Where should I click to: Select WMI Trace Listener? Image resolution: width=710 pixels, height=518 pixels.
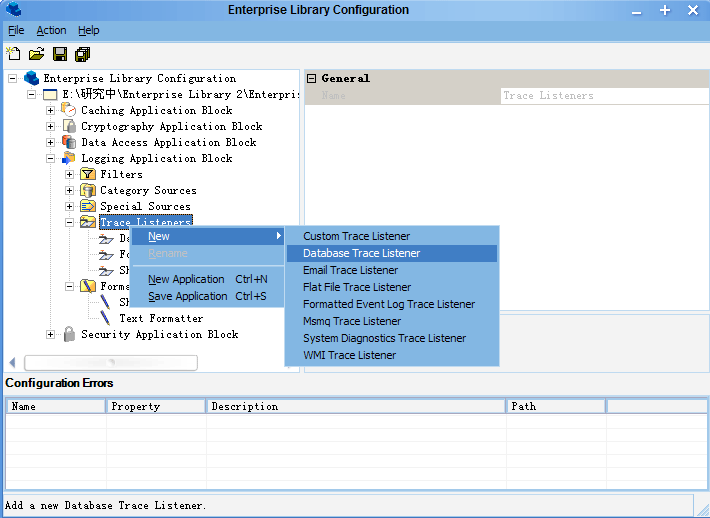tap(392, 355)
